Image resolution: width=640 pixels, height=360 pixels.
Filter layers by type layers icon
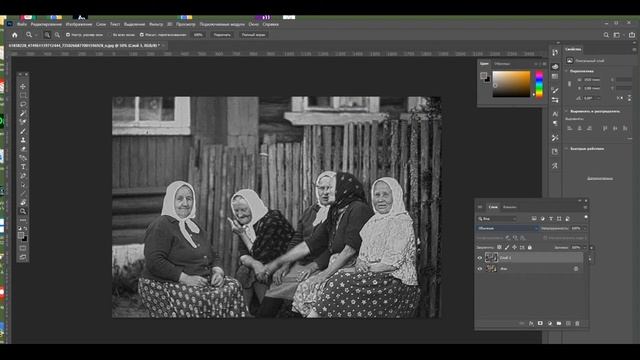point(551,219)
